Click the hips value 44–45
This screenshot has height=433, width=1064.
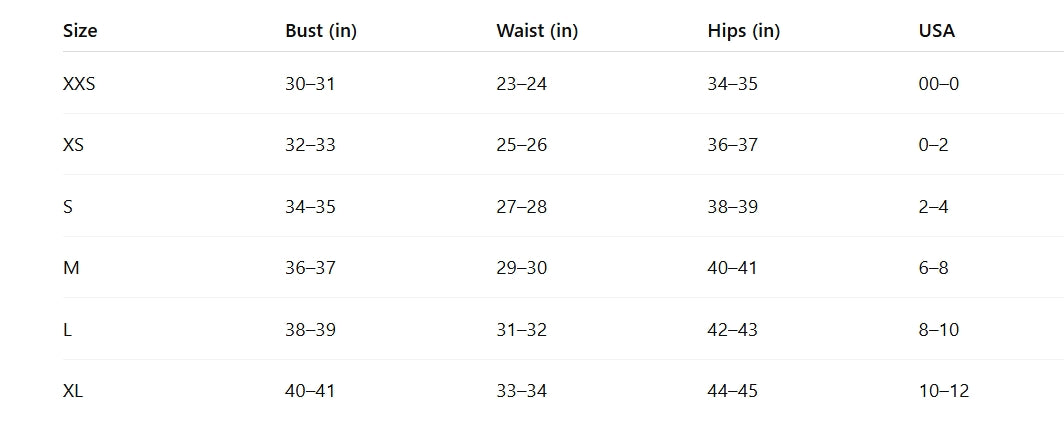[732, 391]
